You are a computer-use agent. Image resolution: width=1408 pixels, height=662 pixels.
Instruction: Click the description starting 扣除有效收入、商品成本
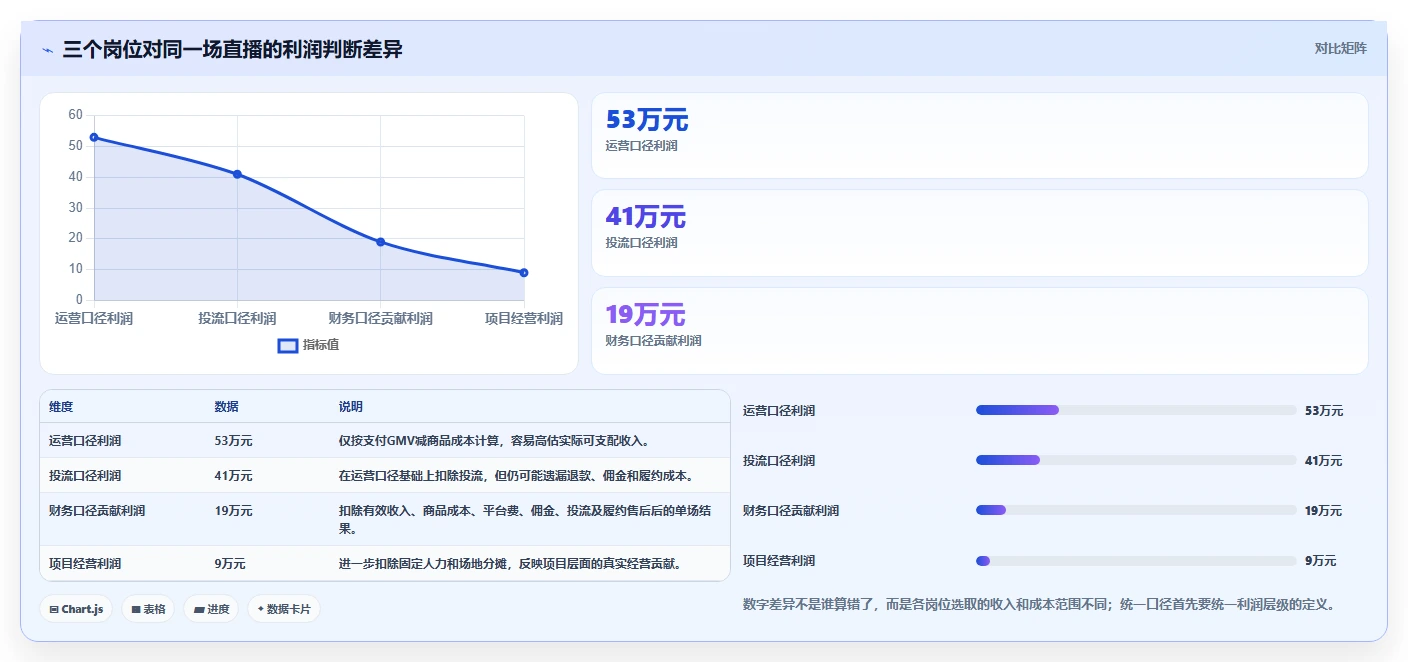(525, 520)
